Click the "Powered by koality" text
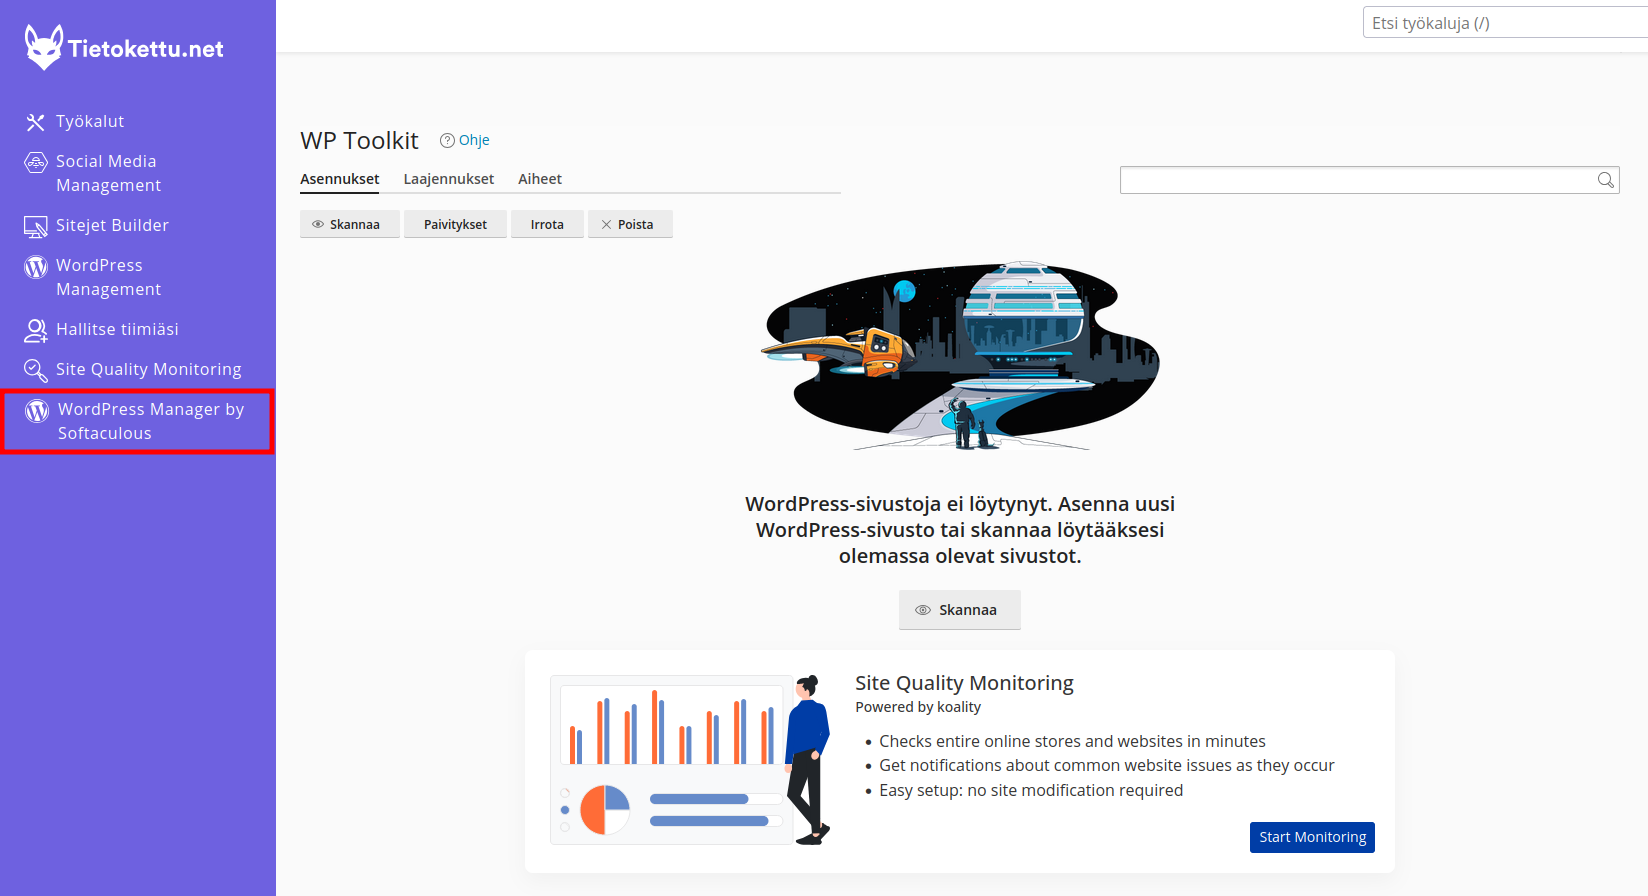The image size is (1648, 896). pyautogui.click(x=918, y=707)
